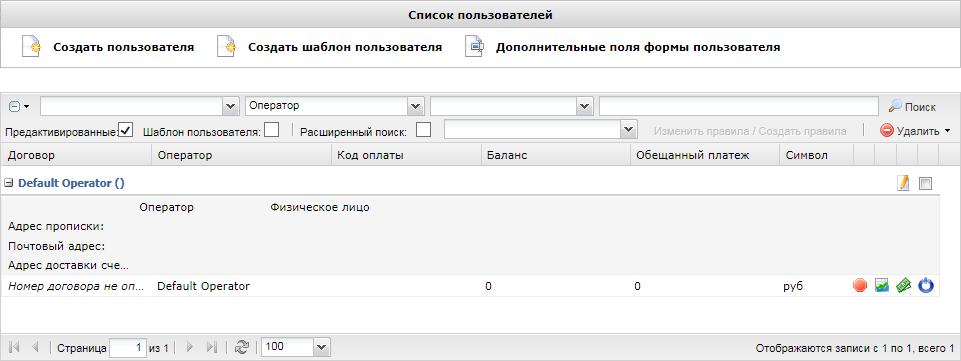
Task: Click the Создать пользователя document icon
Action: 31,47
